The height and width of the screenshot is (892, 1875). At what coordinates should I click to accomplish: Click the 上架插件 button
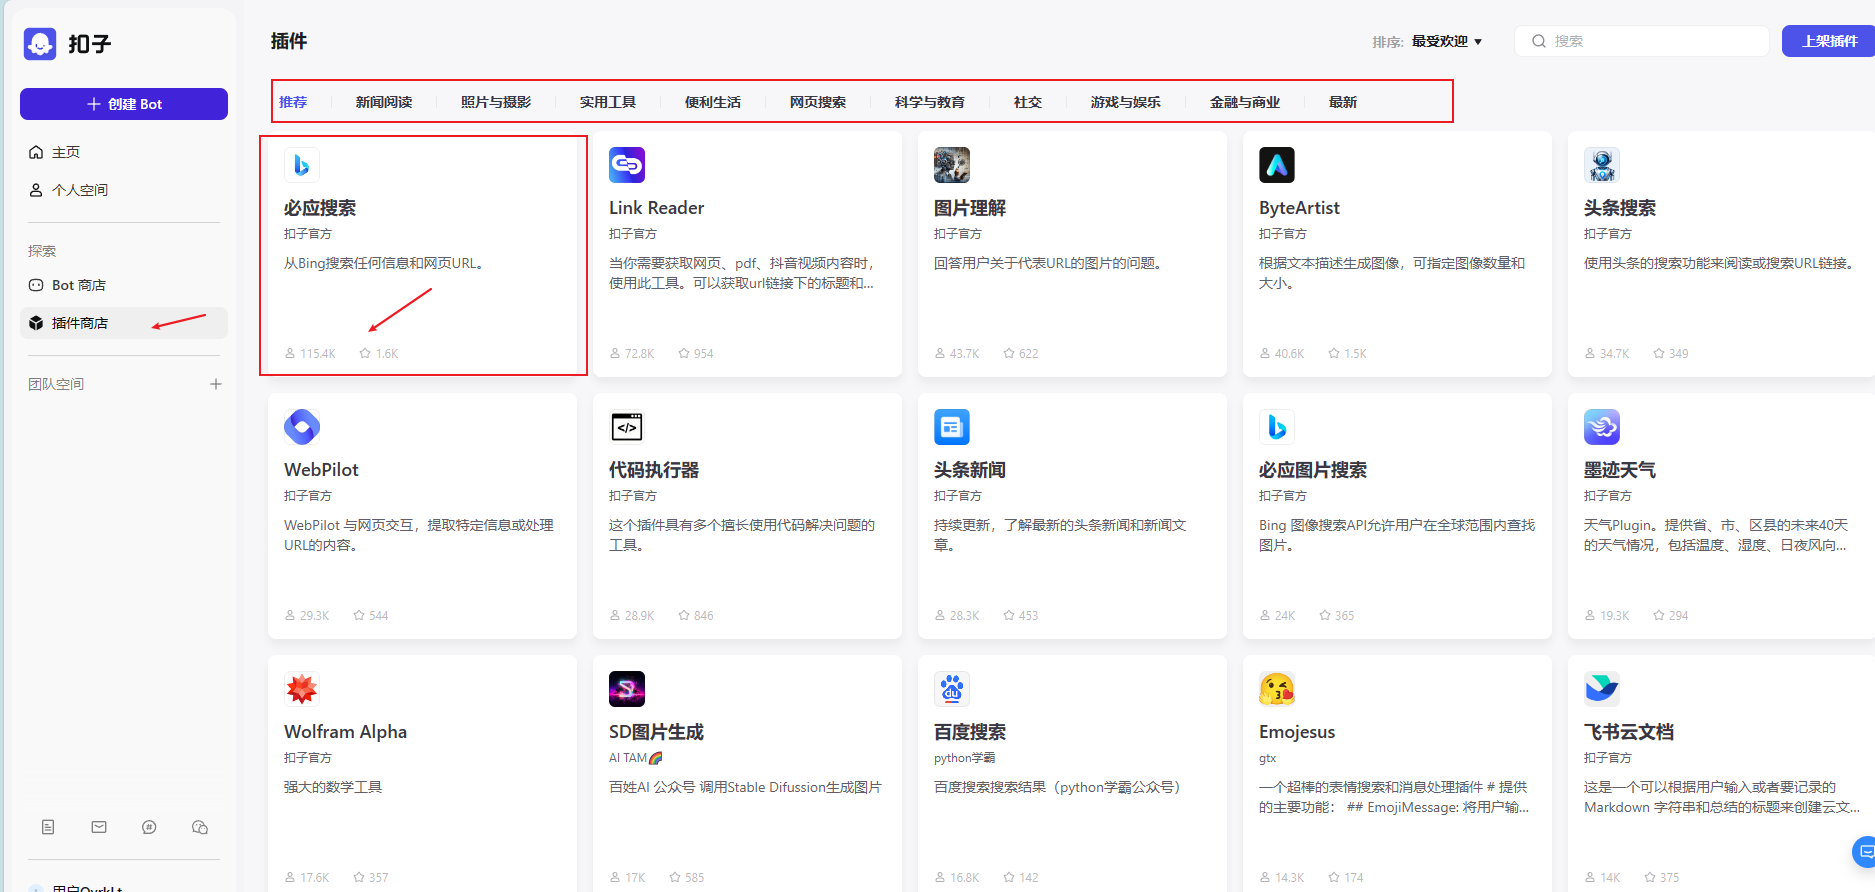point(1829,41)
